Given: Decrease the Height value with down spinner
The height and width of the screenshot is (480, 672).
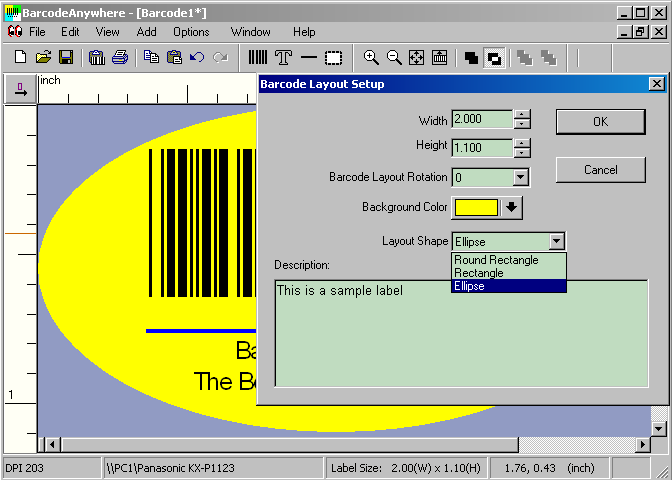Looking at the screenshot, I should point(522,153).
